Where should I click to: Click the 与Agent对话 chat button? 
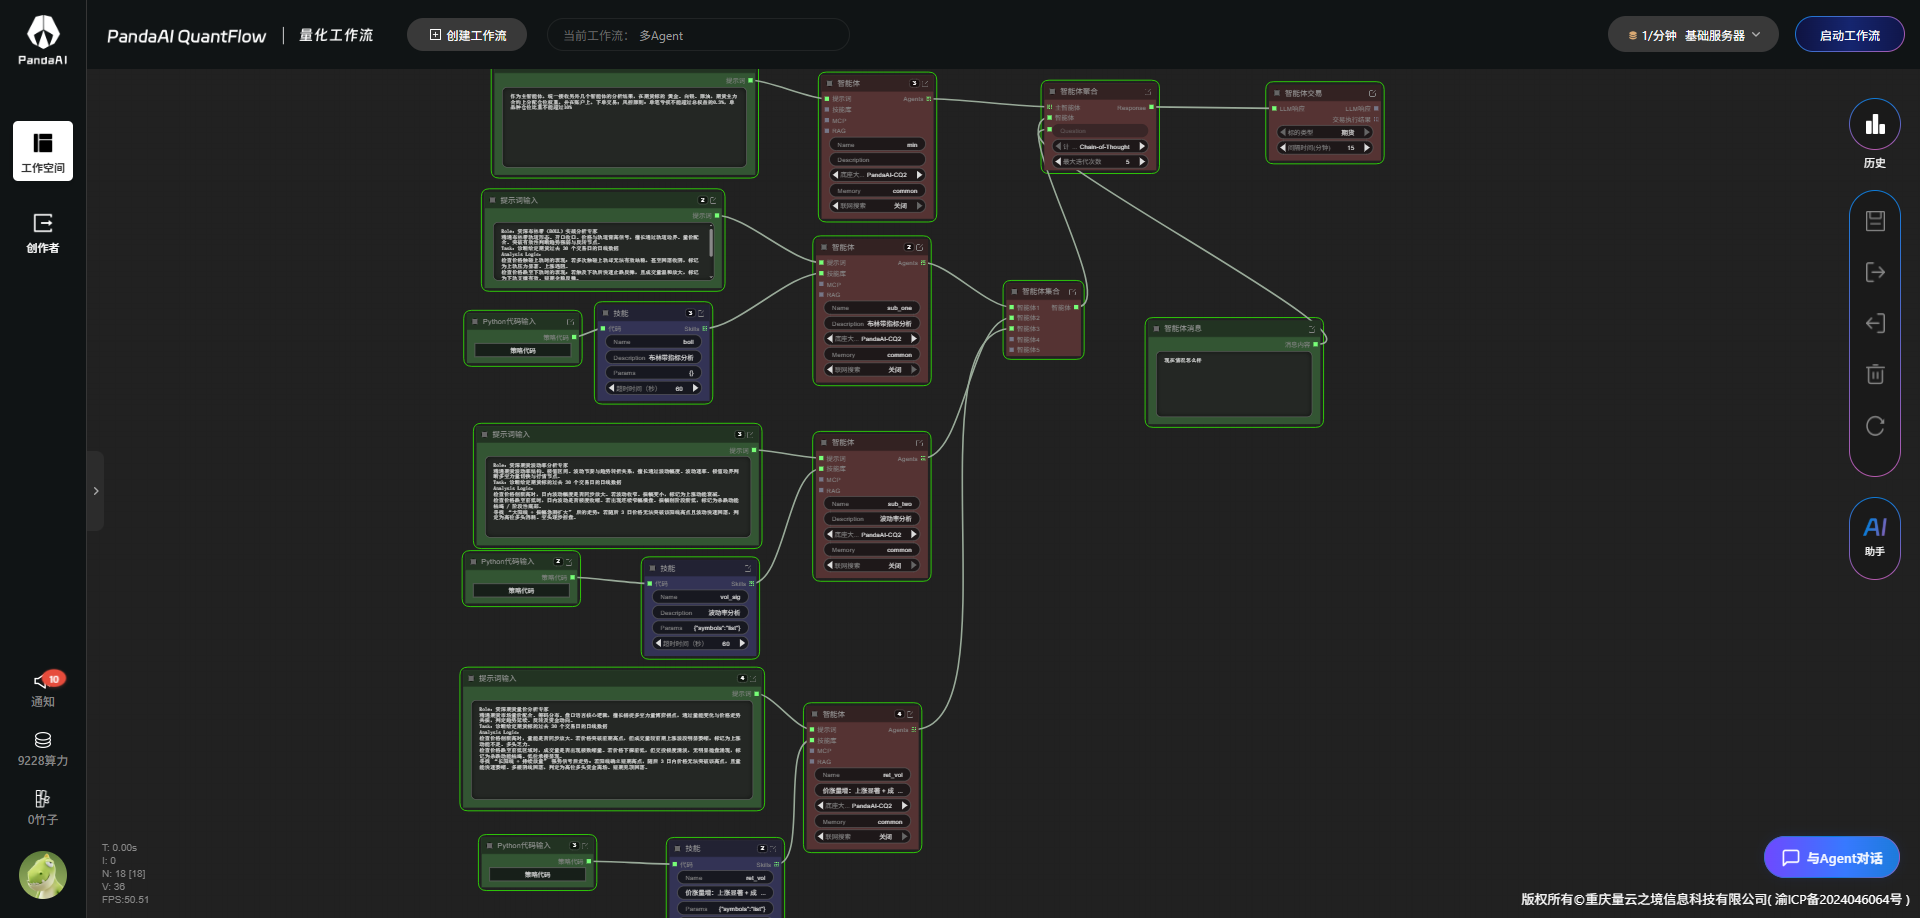coord(1831,857)
